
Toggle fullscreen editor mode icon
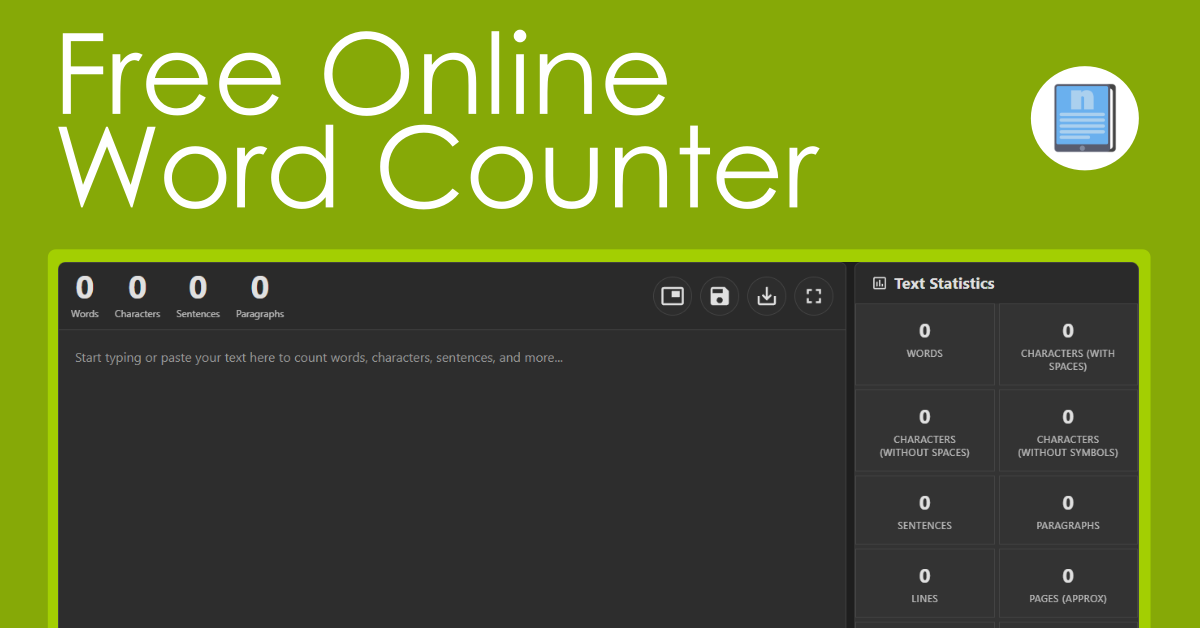point(813,296)
